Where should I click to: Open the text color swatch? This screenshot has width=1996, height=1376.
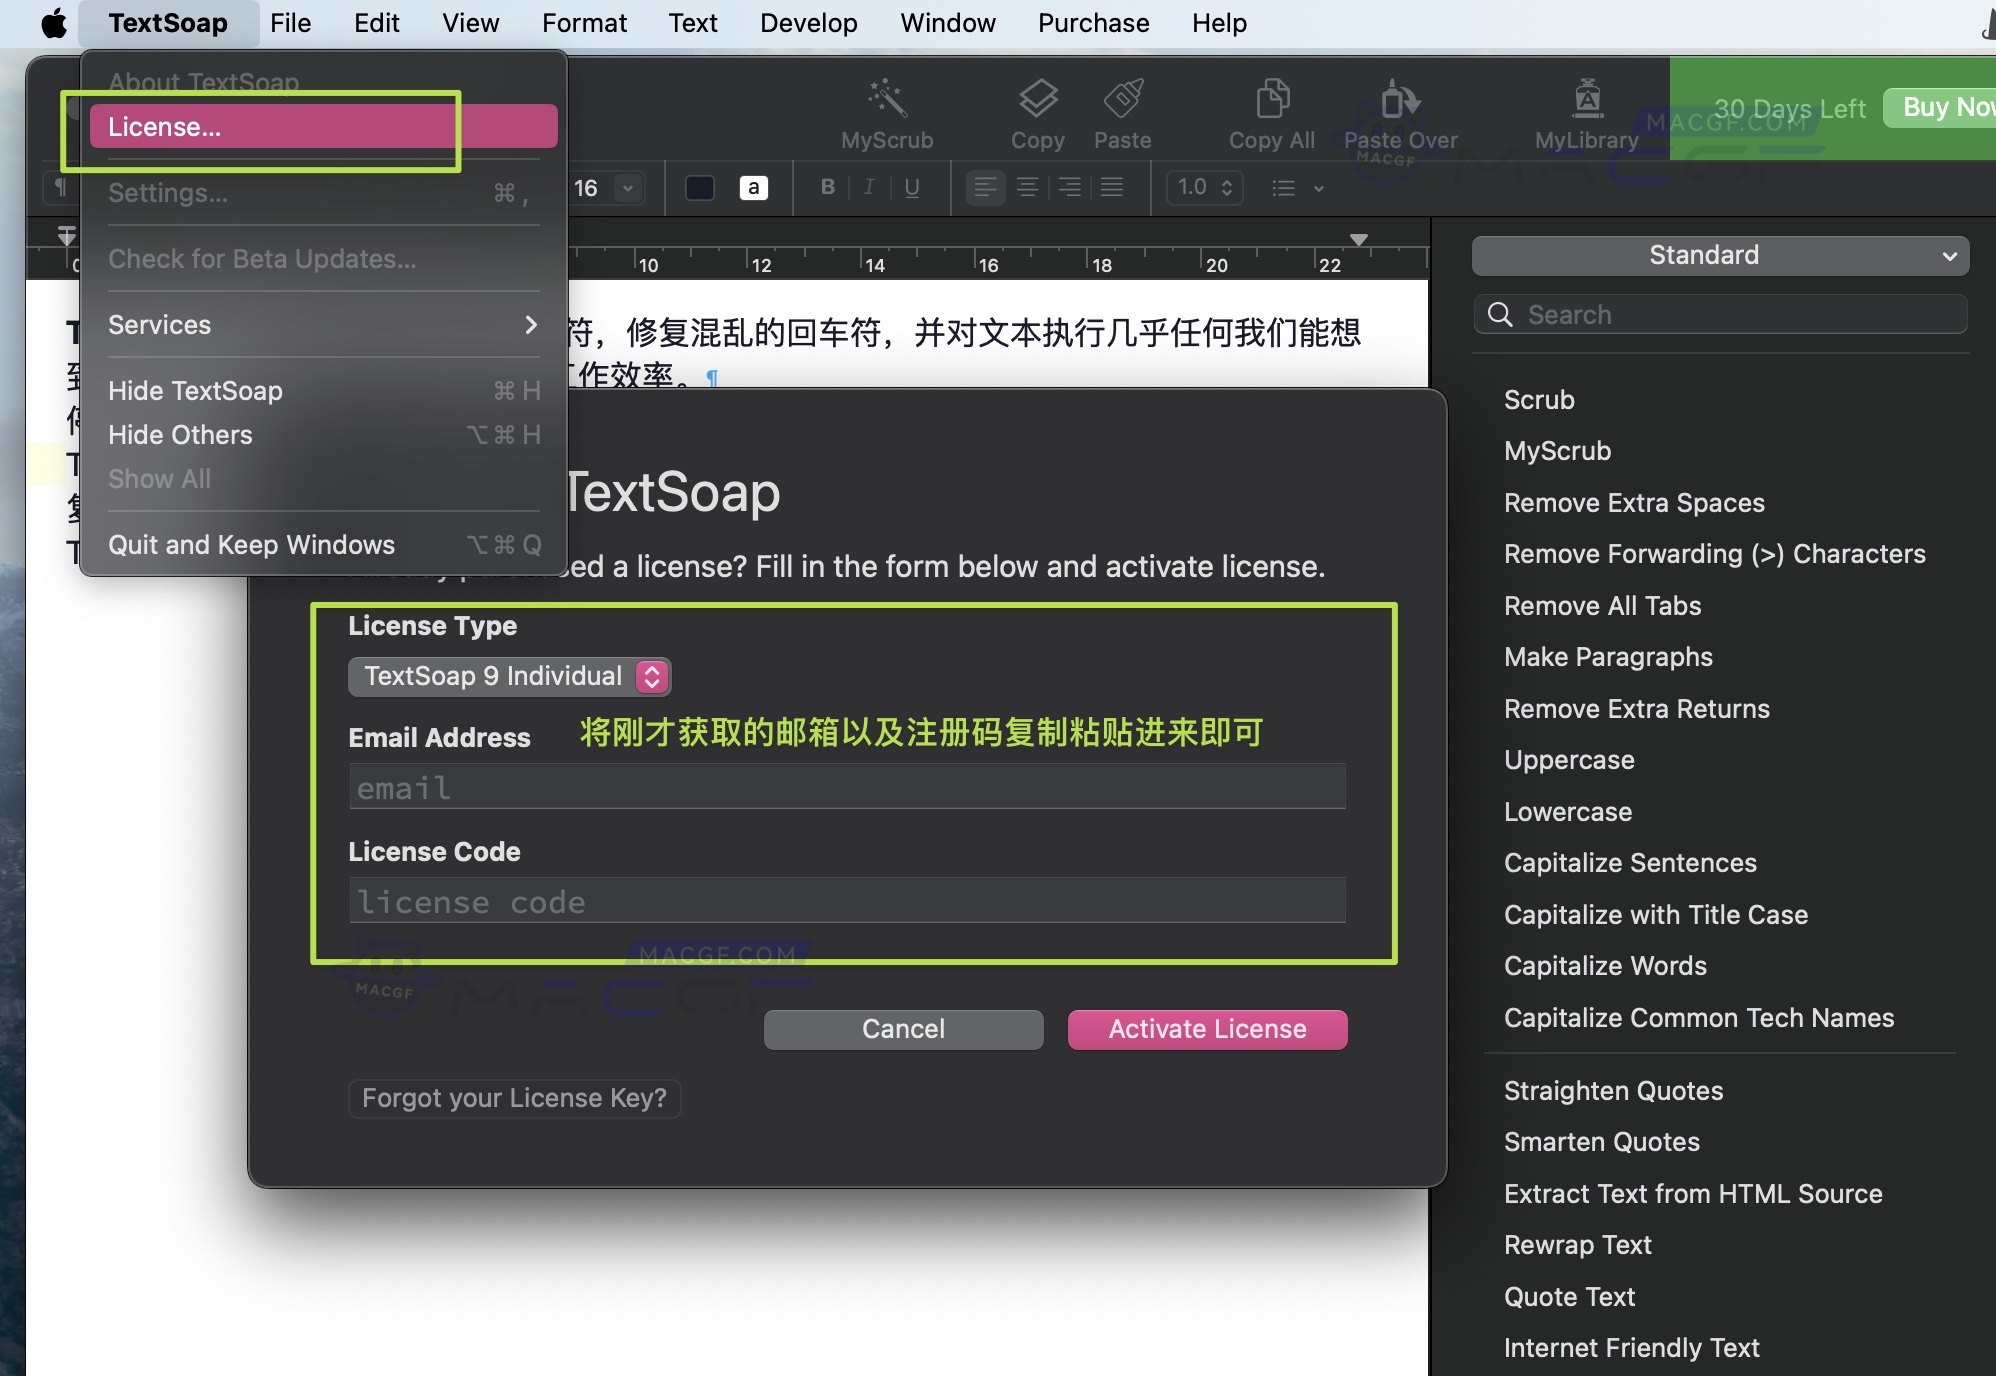[698, 188]
